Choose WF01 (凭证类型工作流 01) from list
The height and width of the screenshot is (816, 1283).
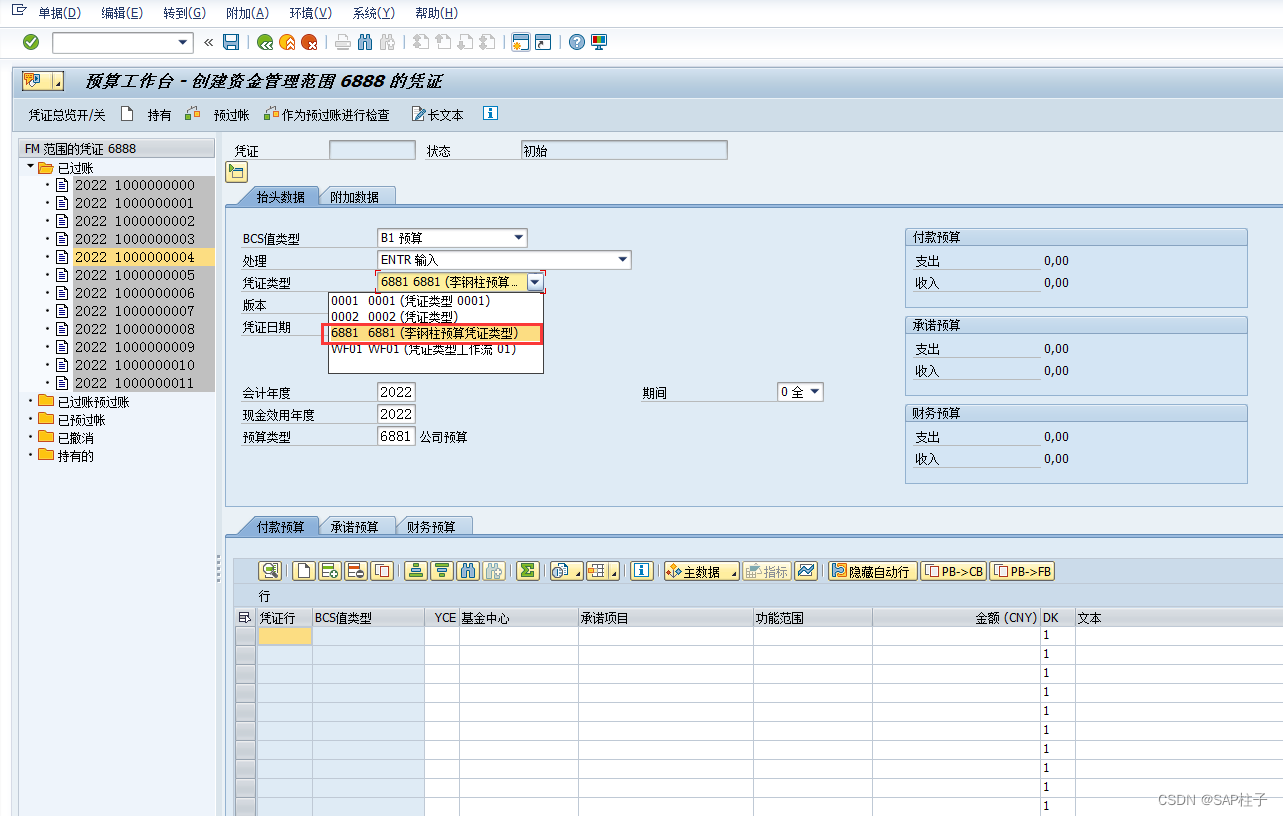[435, 349]
